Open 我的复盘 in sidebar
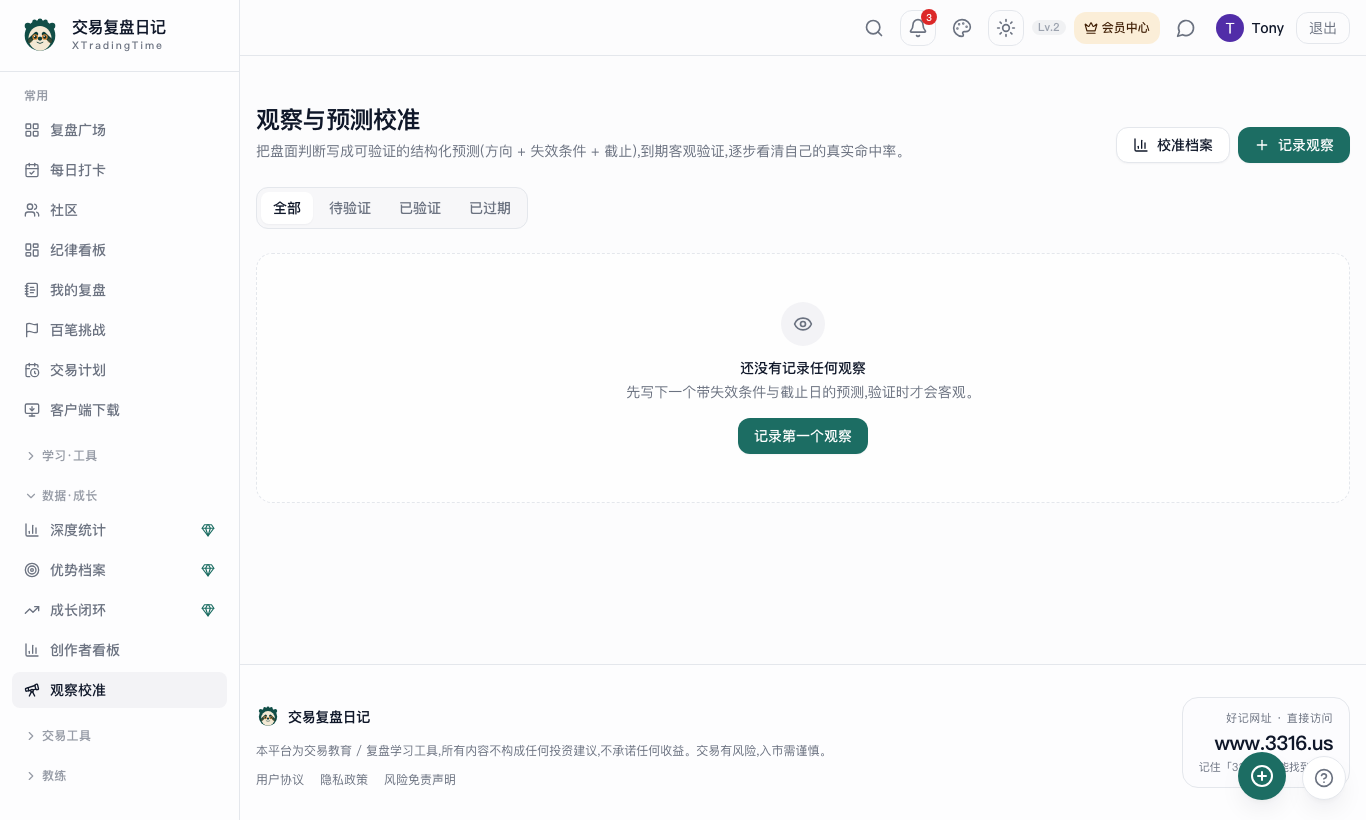Image resolution: width=1366 pixels, height=820 pixels. (119, 290)
